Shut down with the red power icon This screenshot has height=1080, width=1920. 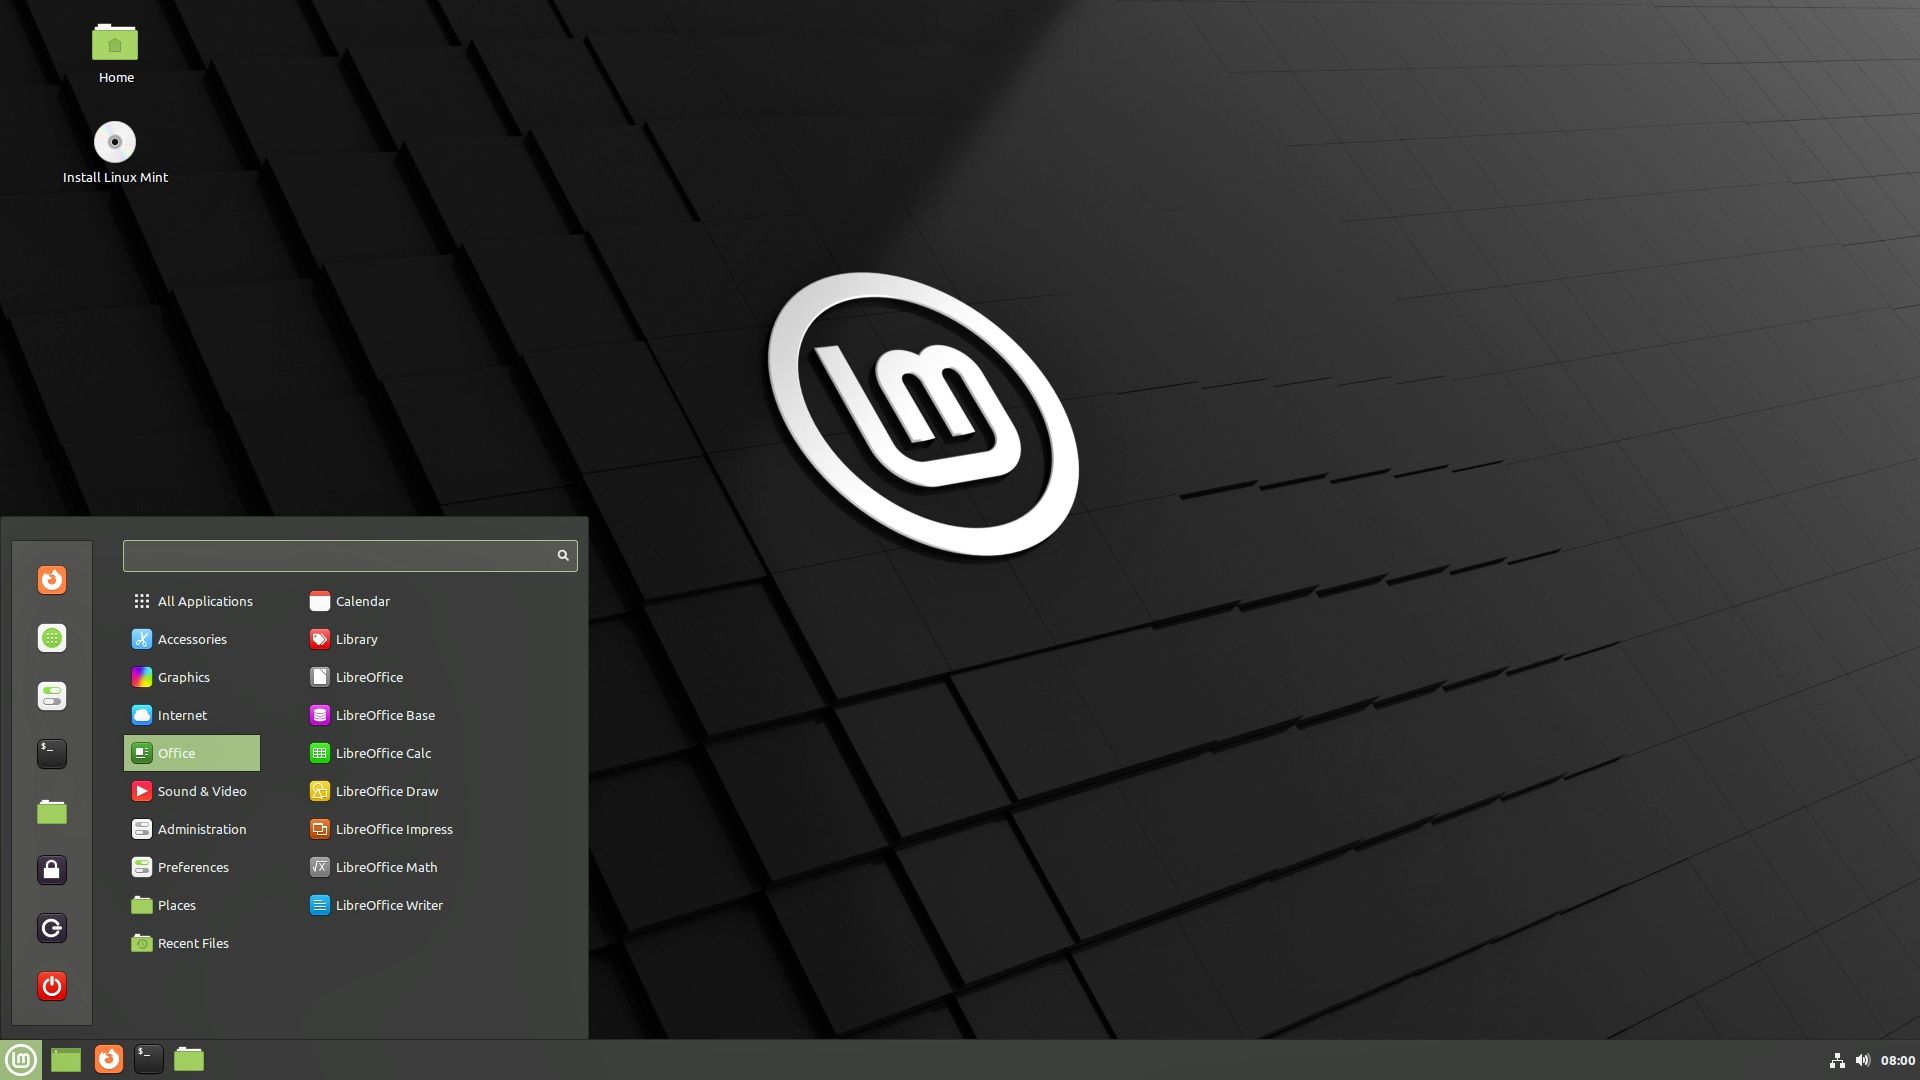point(52,986)
